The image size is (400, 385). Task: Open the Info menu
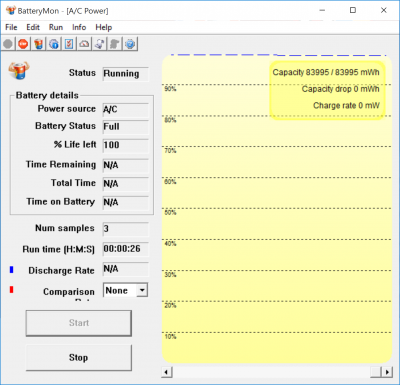point(79,27)
